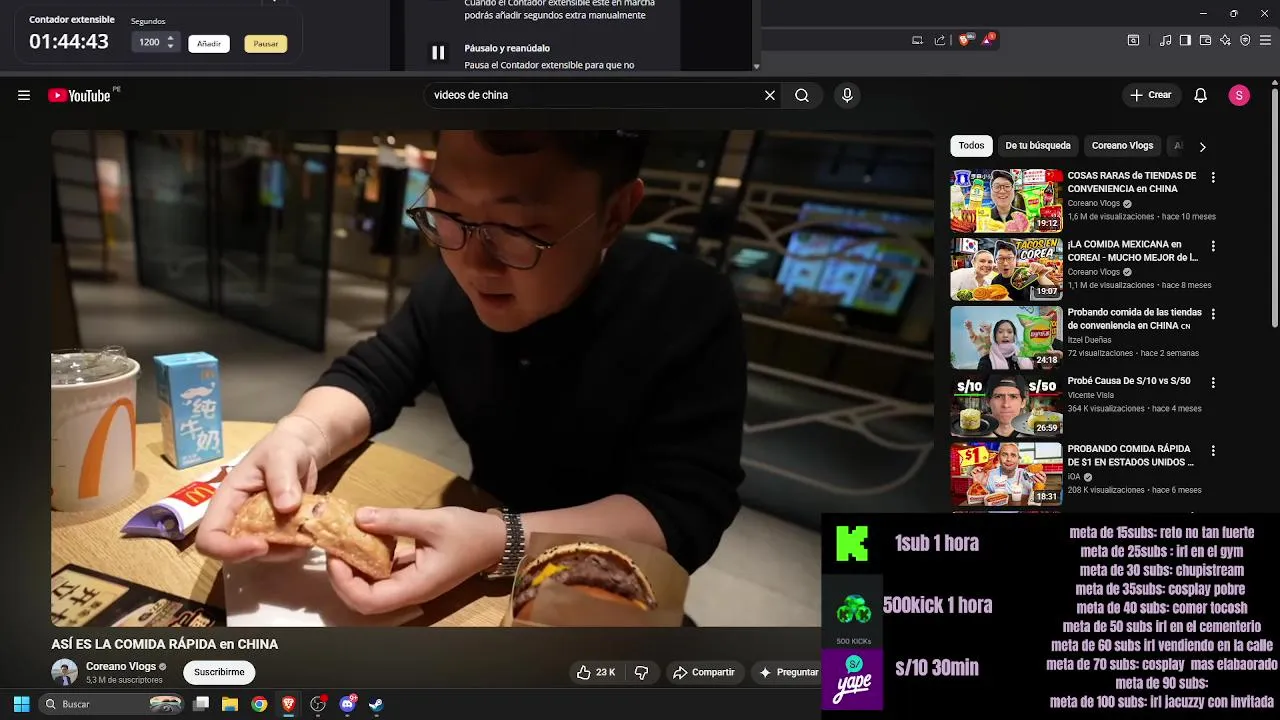Click the taskbar Buscar search box
1280x720 pixels.
(x=112, y=704)
